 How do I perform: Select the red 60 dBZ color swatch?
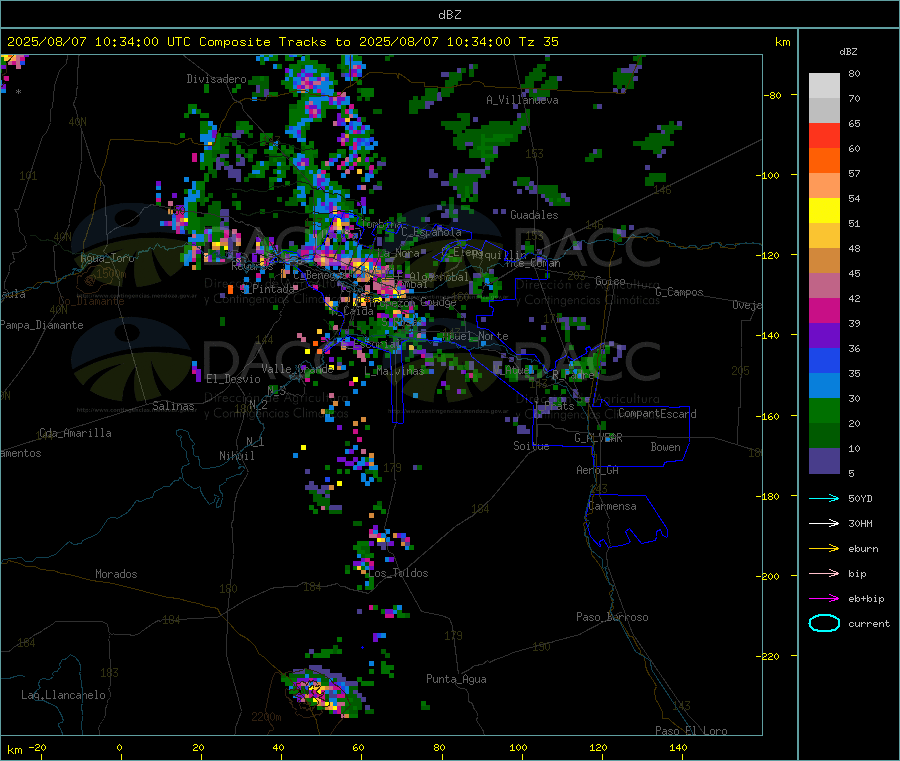(x=824, y=135)
